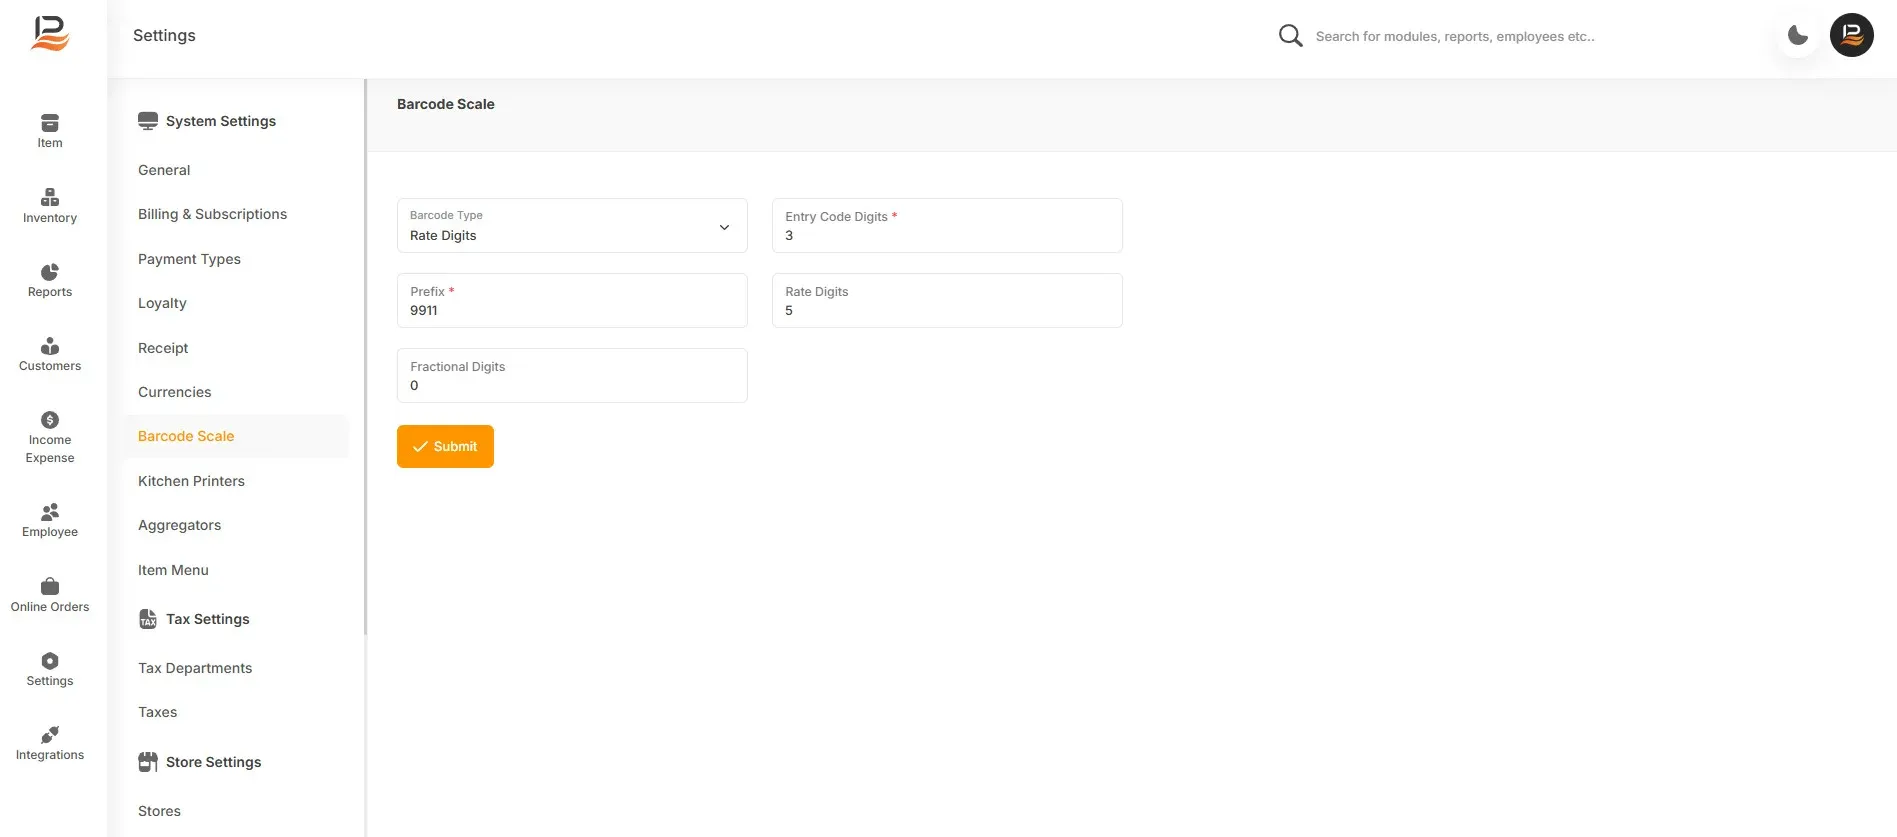1897x837 pixels.
Task: Open the Inventory module icon
Action: click(x=50, y=197)
